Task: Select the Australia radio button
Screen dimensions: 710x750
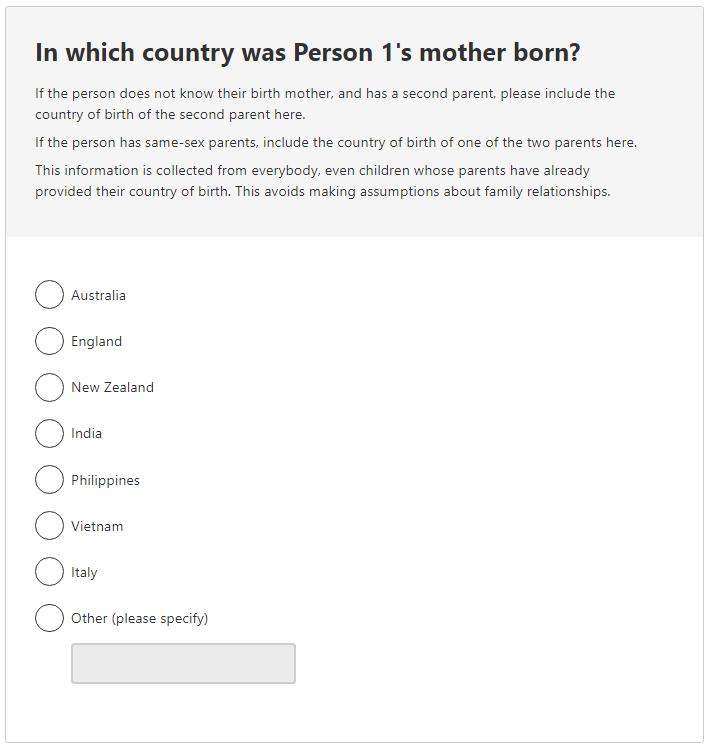Action: tap(49, 295)
